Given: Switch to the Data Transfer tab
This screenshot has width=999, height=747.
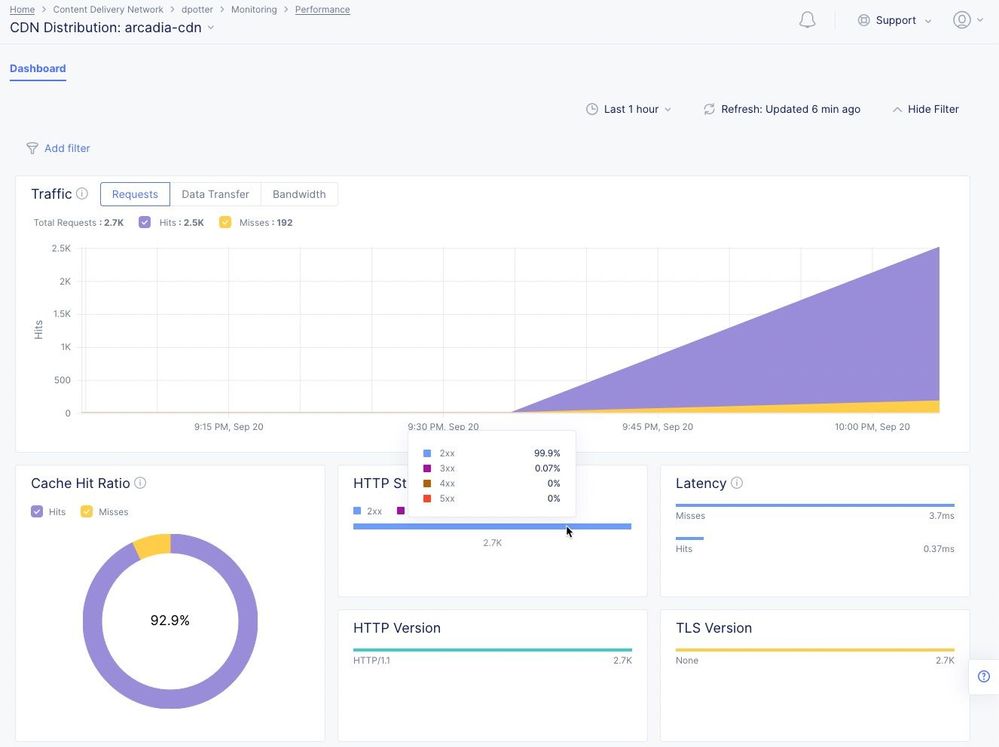Looking at the screenshot, I should 215,194.
